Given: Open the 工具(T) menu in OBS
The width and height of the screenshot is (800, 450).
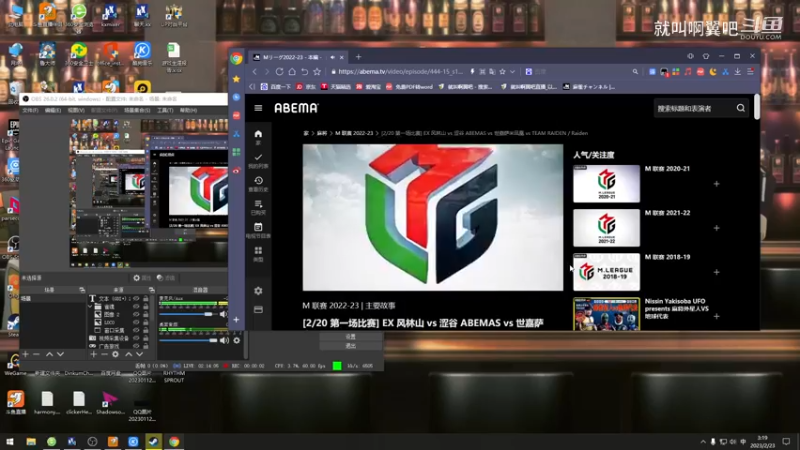Looking at the screenshot, I should tap(165, 110).
